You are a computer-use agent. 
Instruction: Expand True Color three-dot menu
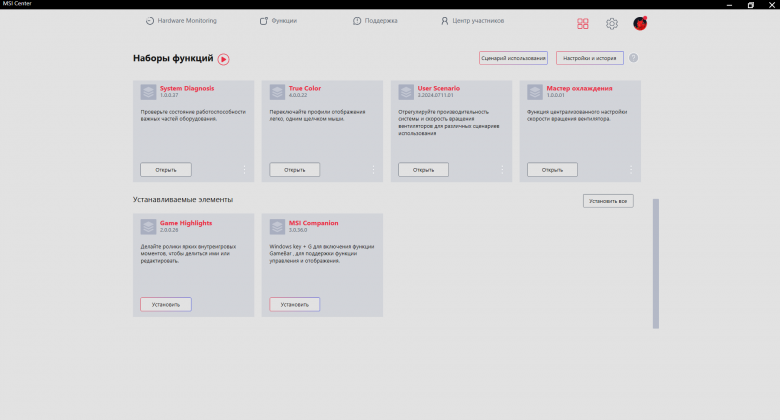pos(373,170)
